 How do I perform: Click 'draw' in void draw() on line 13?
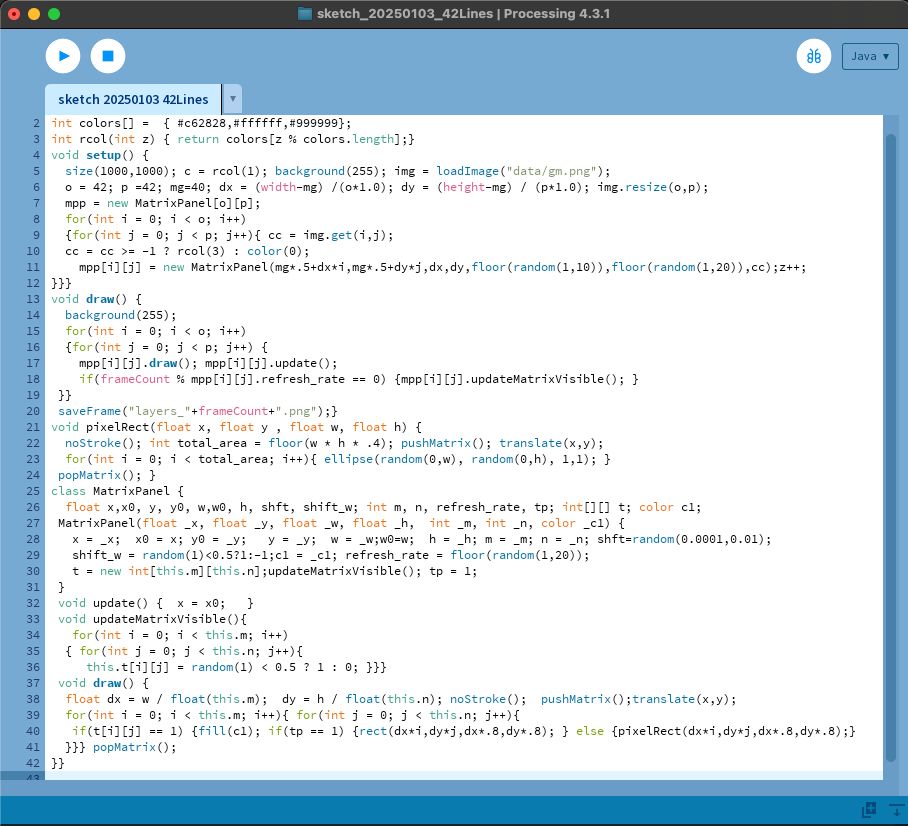[100, 299]
